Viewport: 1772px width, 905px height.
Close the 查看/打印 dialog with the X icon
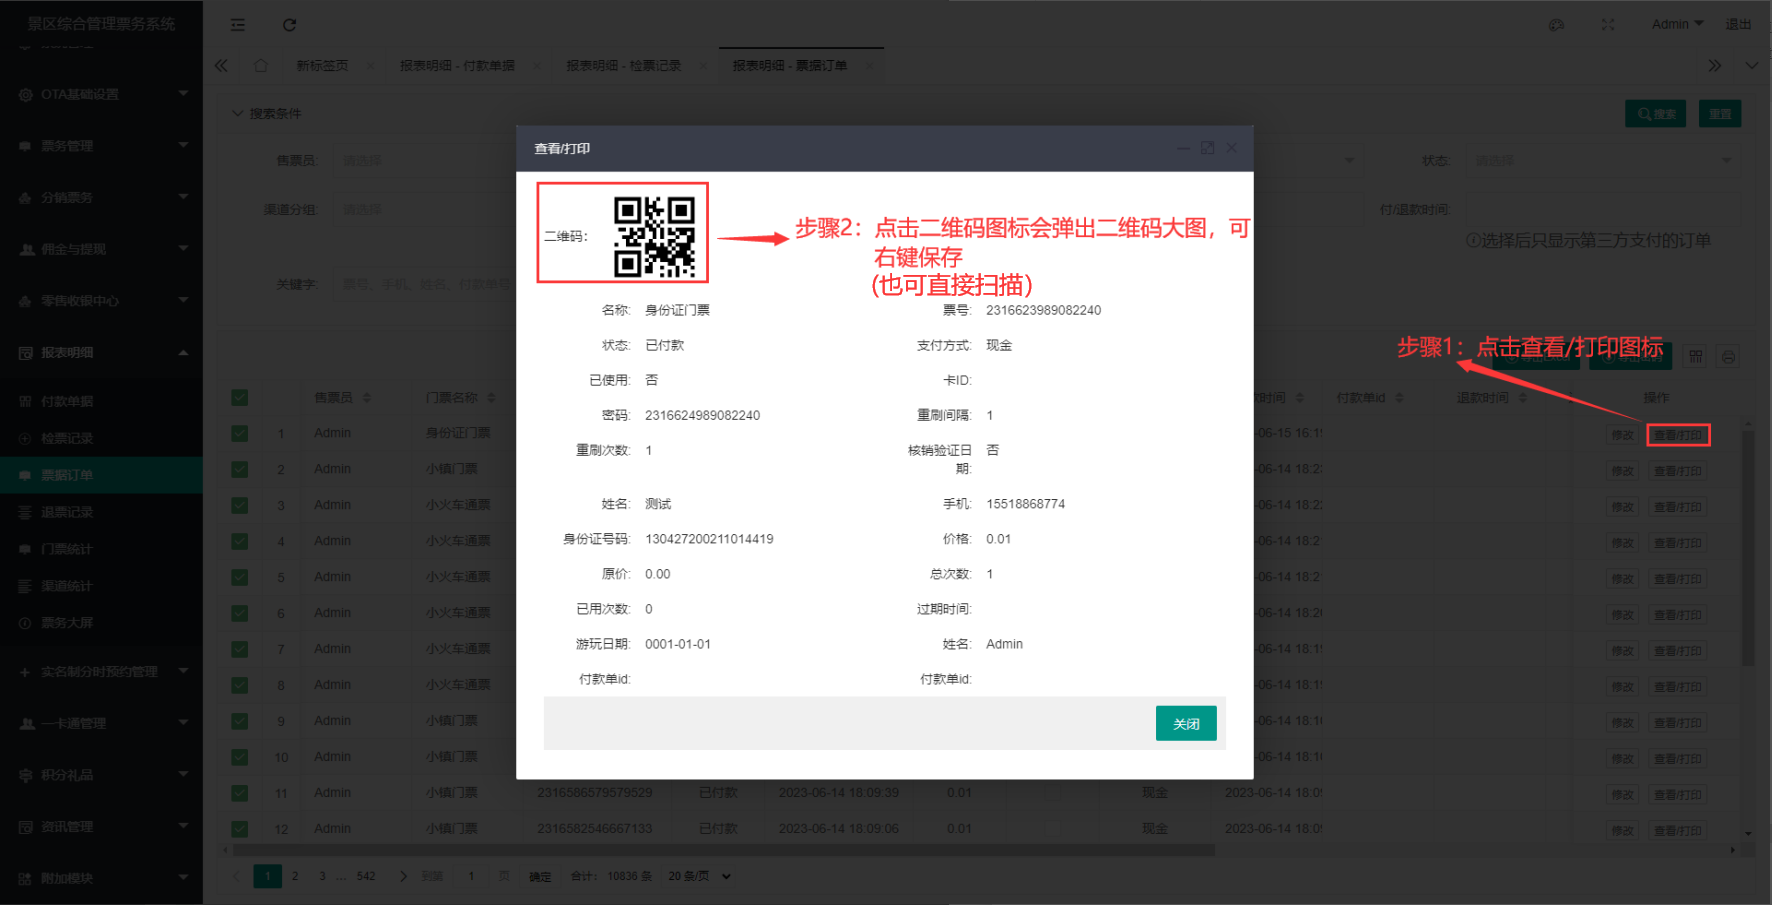pos(1232,148)
